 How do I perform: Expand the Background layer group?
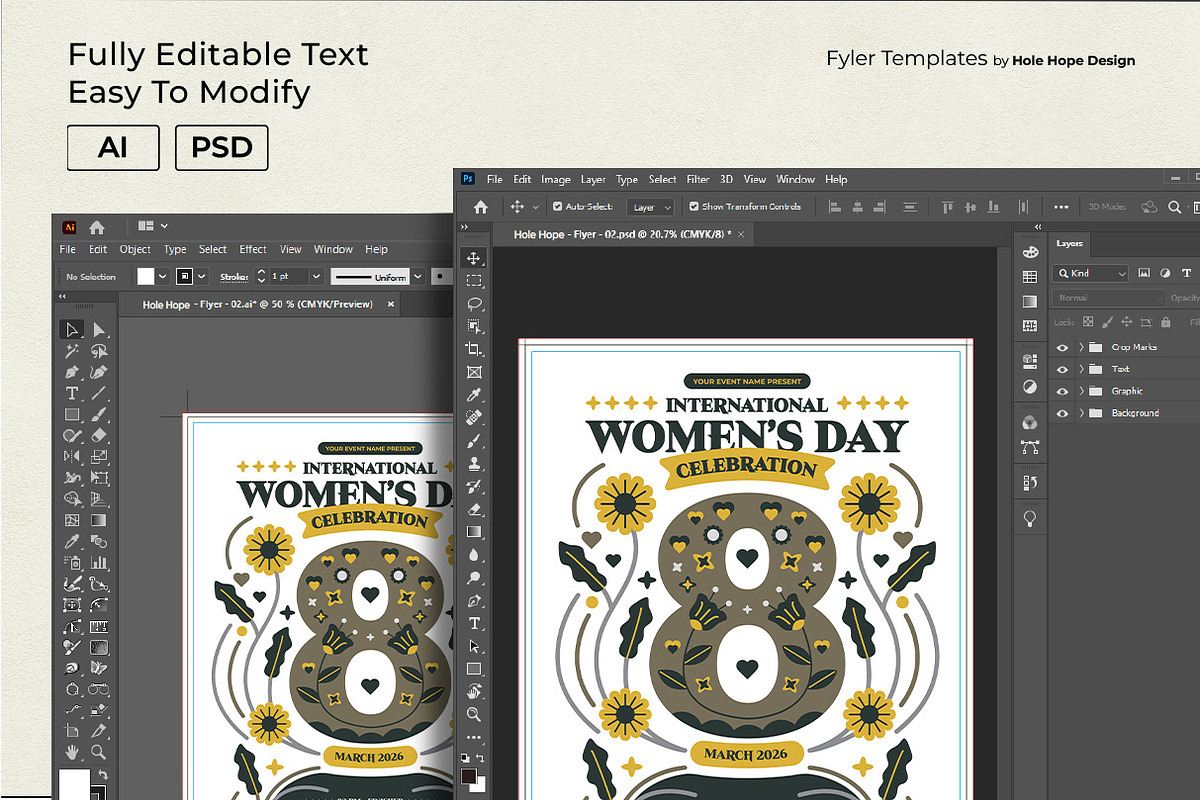pyautogui.click(x=1081, y=413)
